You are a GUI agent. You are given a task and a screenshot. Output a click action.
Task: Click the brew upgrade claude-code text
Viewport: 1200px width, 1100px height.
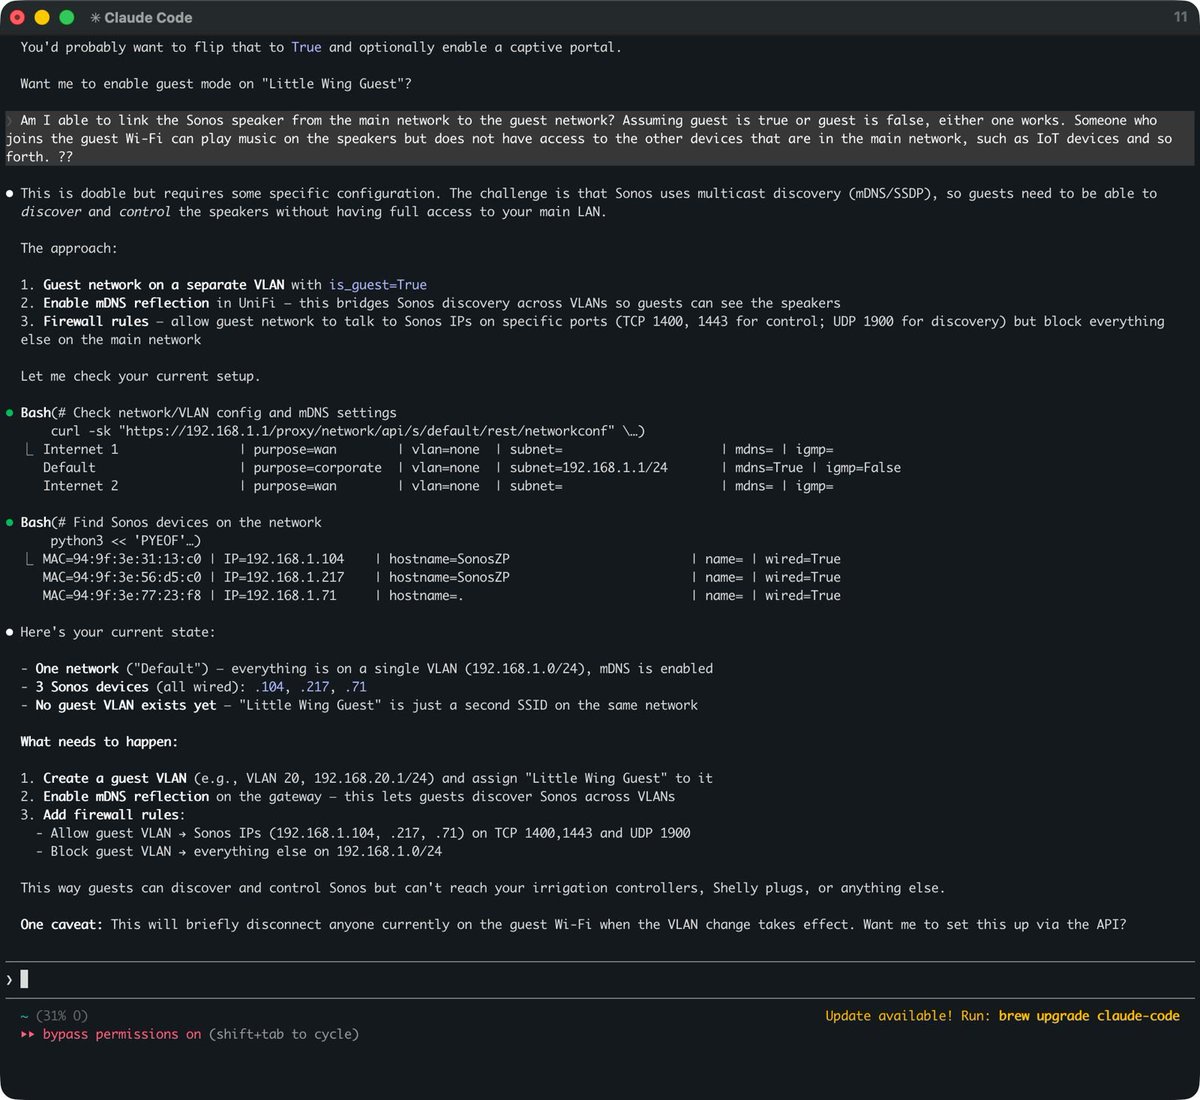[x=1089, y=1016]
